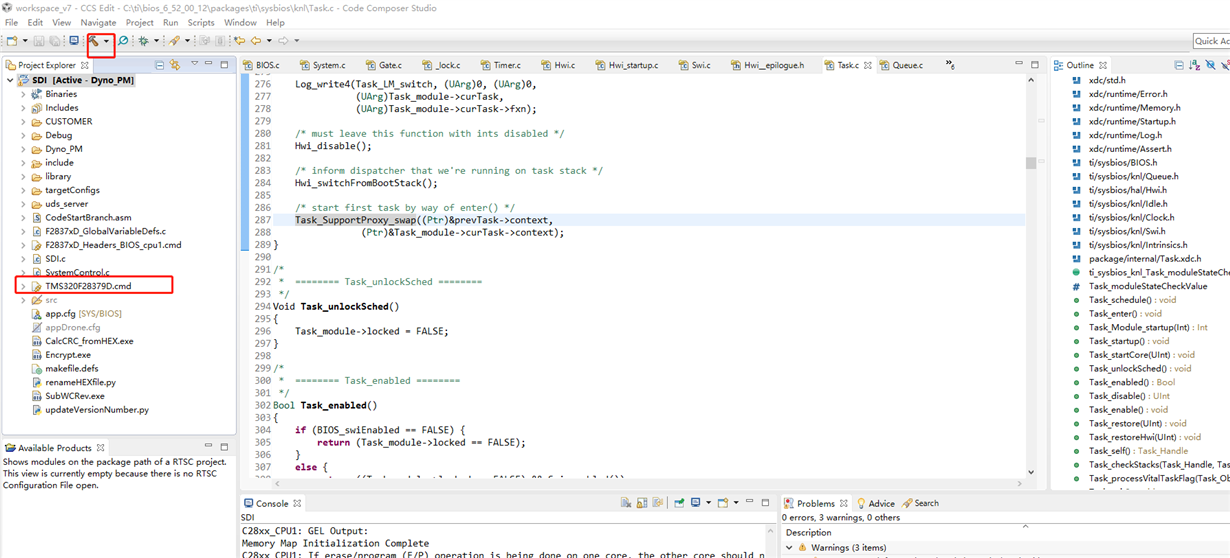
Task: Toggle Hide Fields icon in Outline
Action: pos(1211,65)
